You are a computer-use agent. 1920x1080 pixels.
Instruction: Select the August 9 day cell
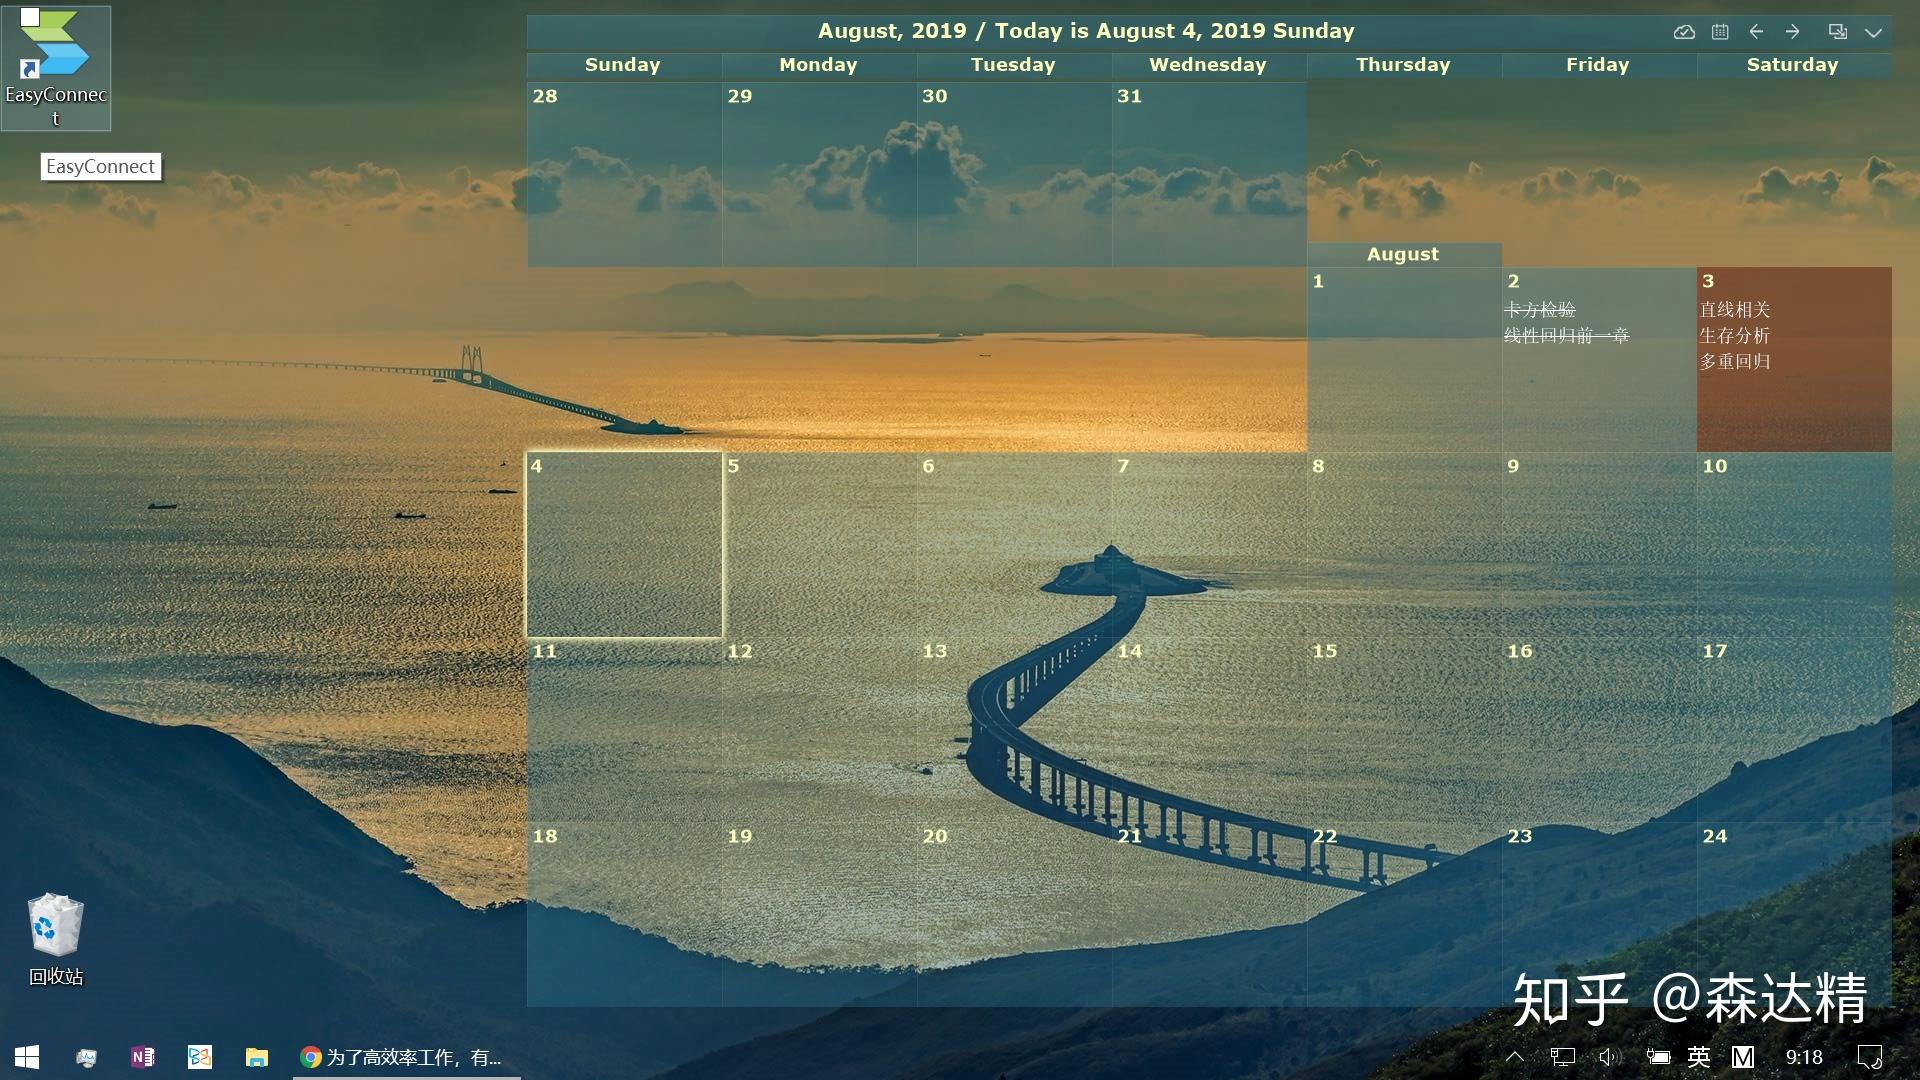click(x=1599, y=545)
